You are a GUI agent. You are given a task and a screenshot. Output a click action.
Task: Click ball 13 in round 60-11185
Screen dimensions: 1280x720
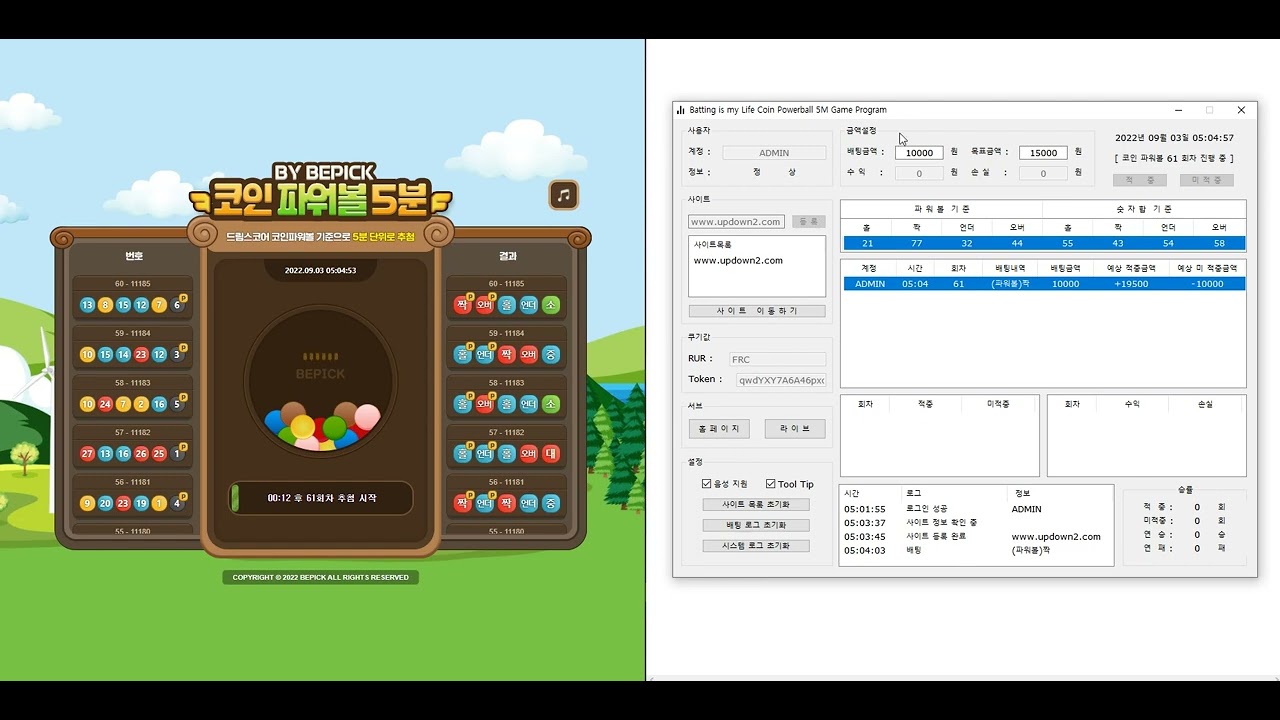pos(88,305)
